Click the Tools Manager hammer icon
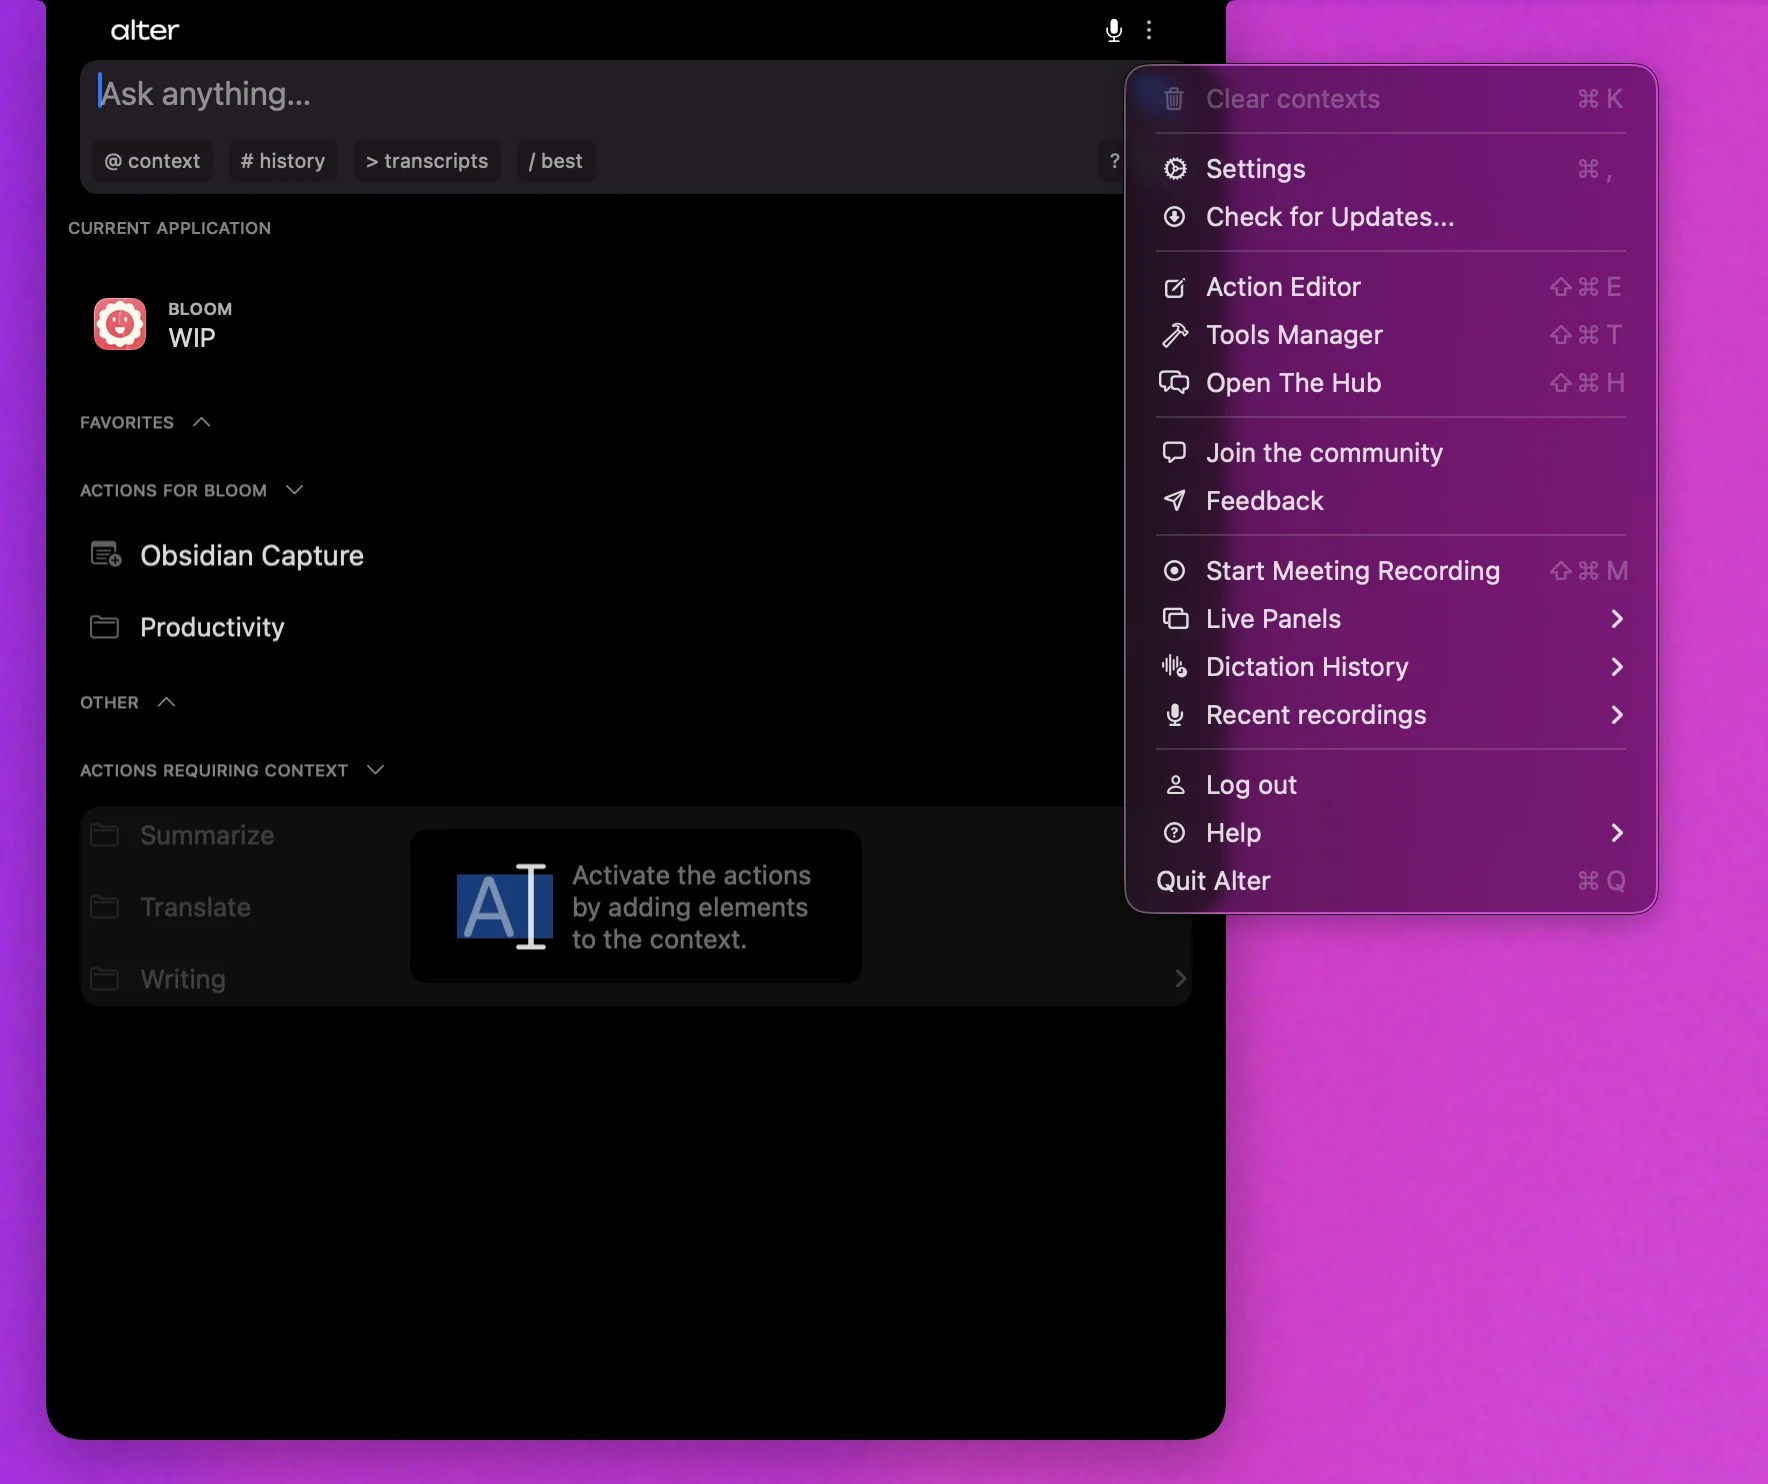Screen dimensions: 1768x1484 tap(1174, 335)
